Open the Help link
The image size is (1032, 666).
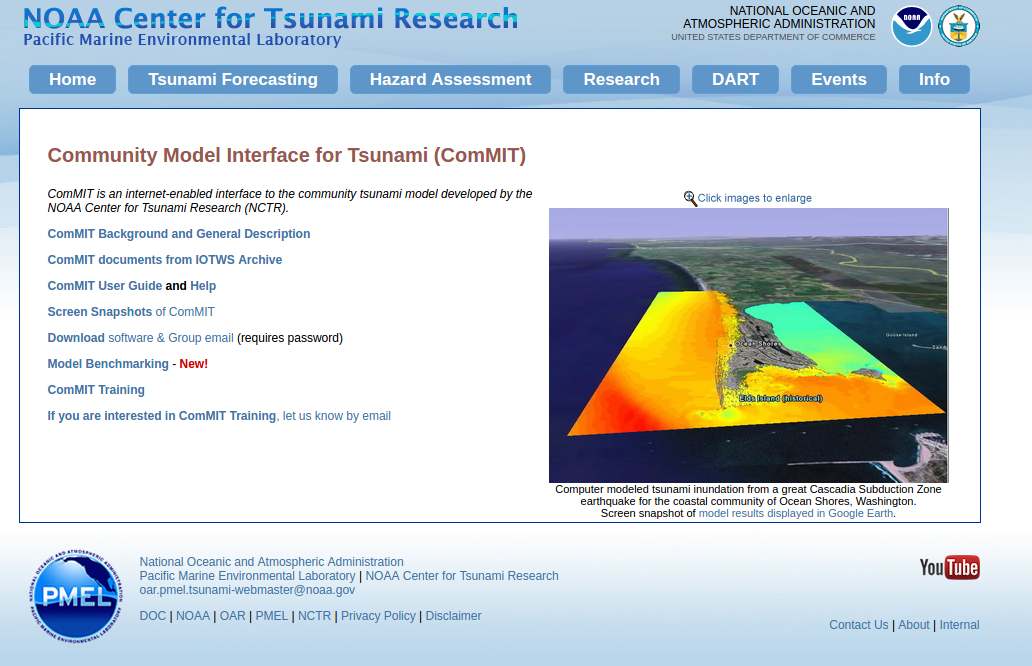click(203, 286)
